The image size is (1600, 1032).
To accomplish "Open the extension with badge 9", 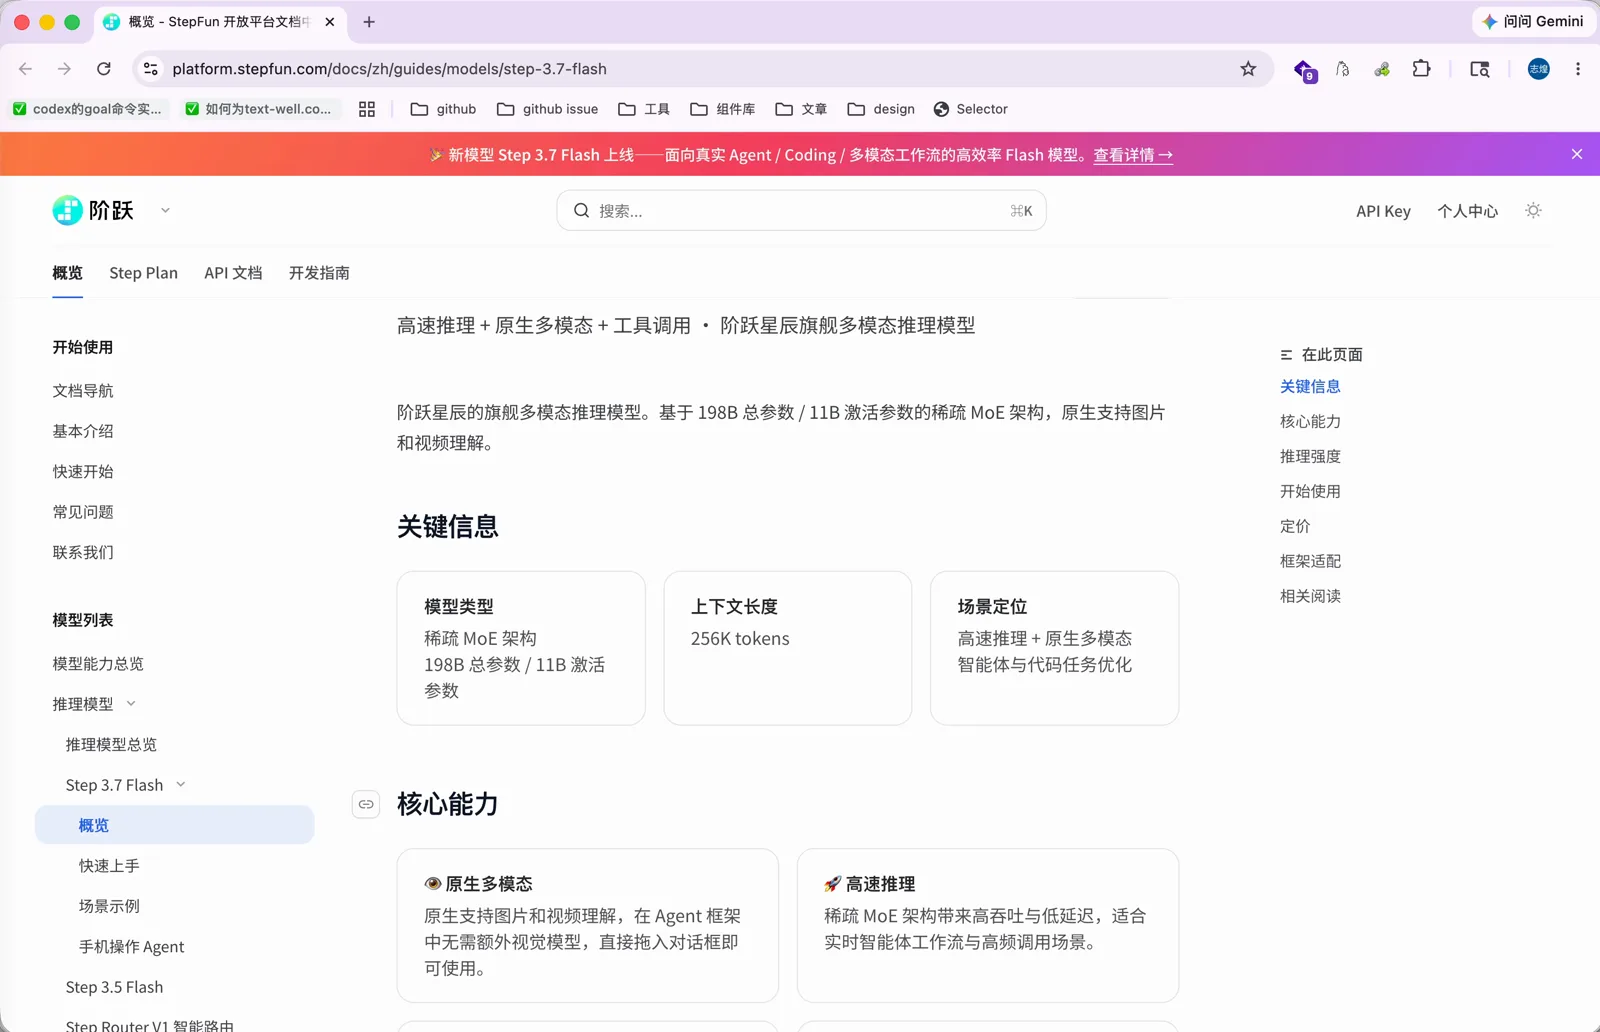I will tap(1305, 70).
